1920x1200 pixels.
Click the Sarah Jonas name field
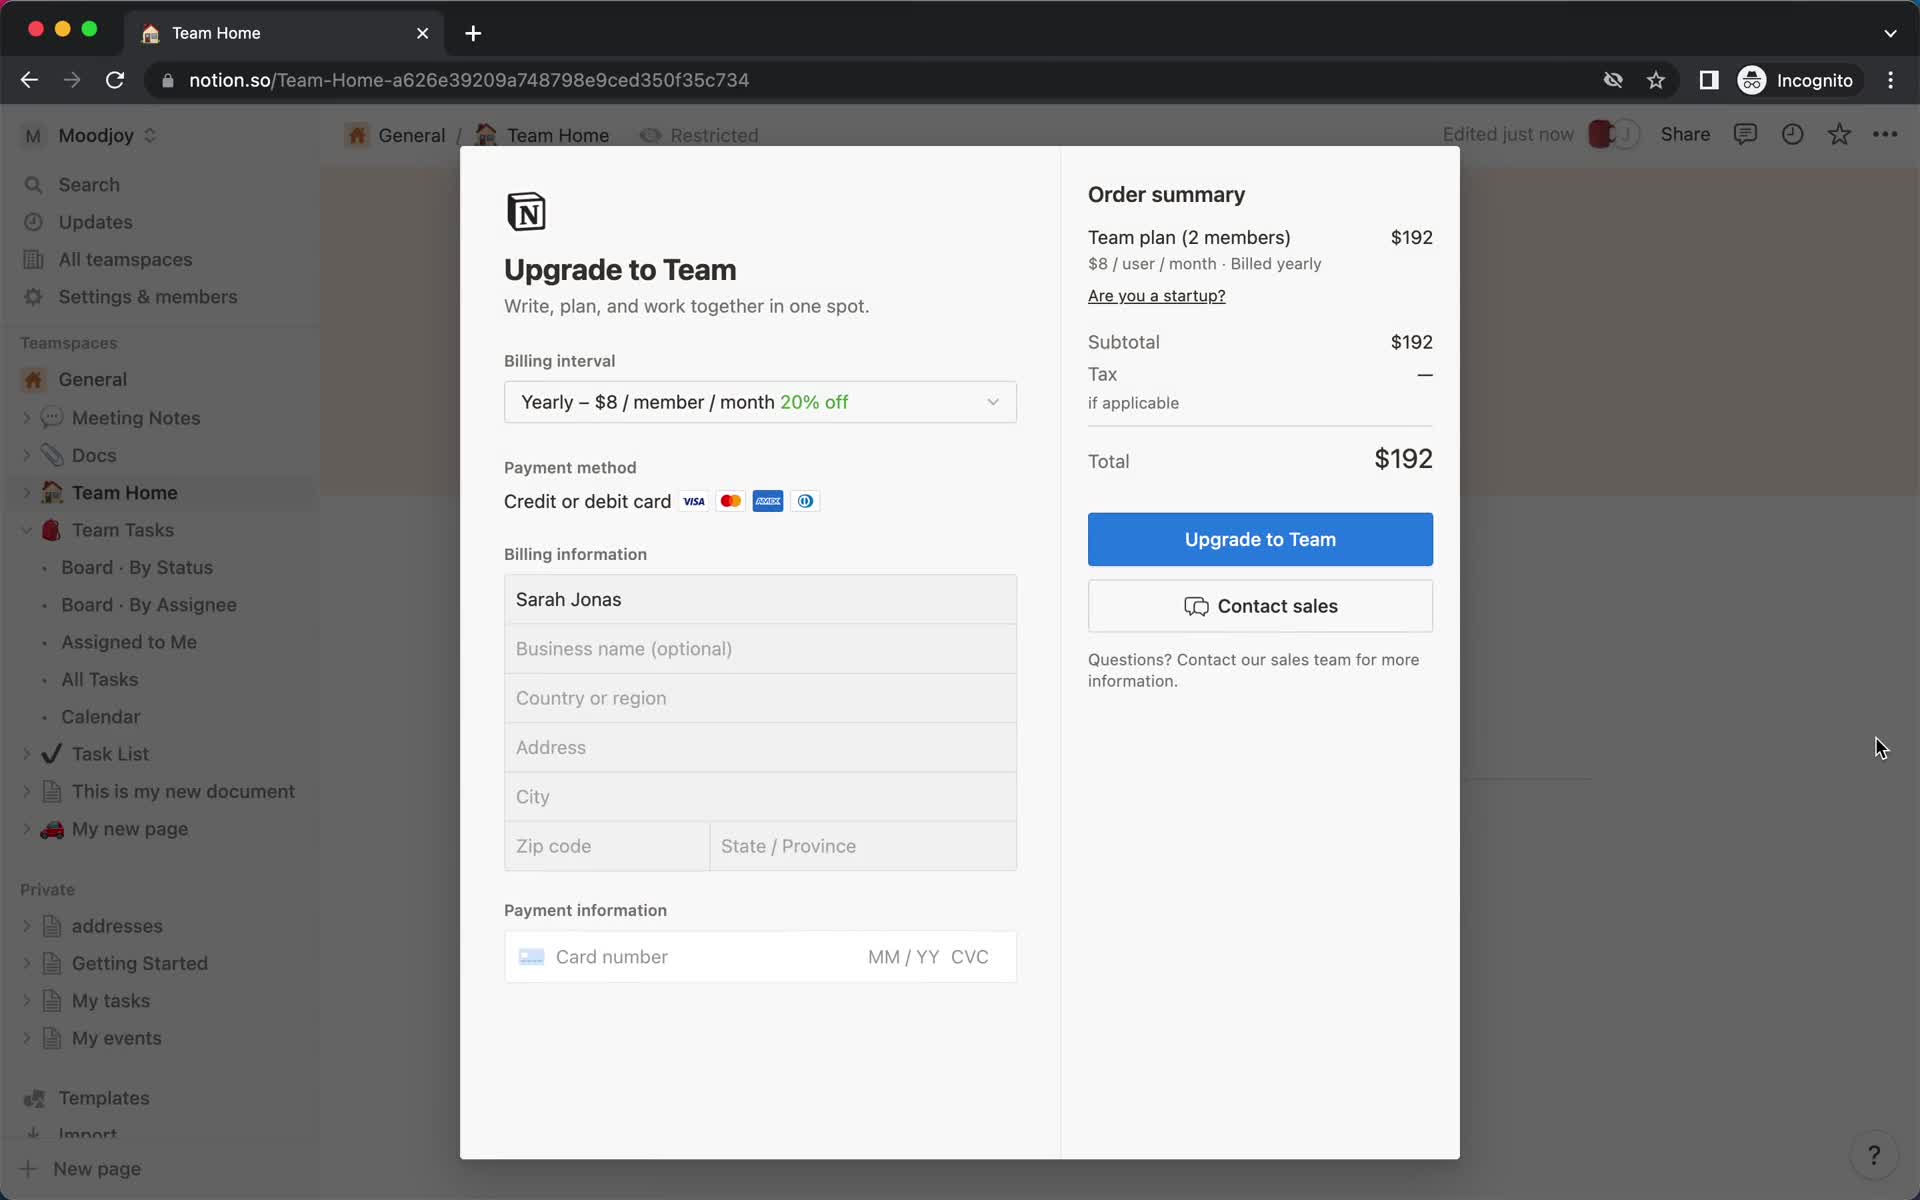coord(760,599)
